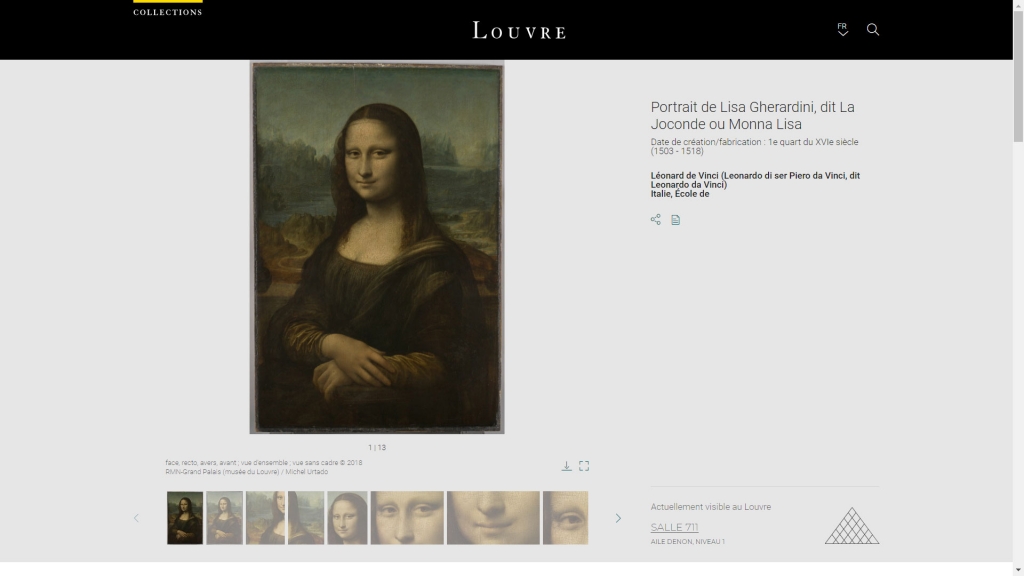Image resolution: width=1024 pixels, height=576 pixels.
Task: Select the second thumbnail of the painting
Action: [x=224, y=518]
